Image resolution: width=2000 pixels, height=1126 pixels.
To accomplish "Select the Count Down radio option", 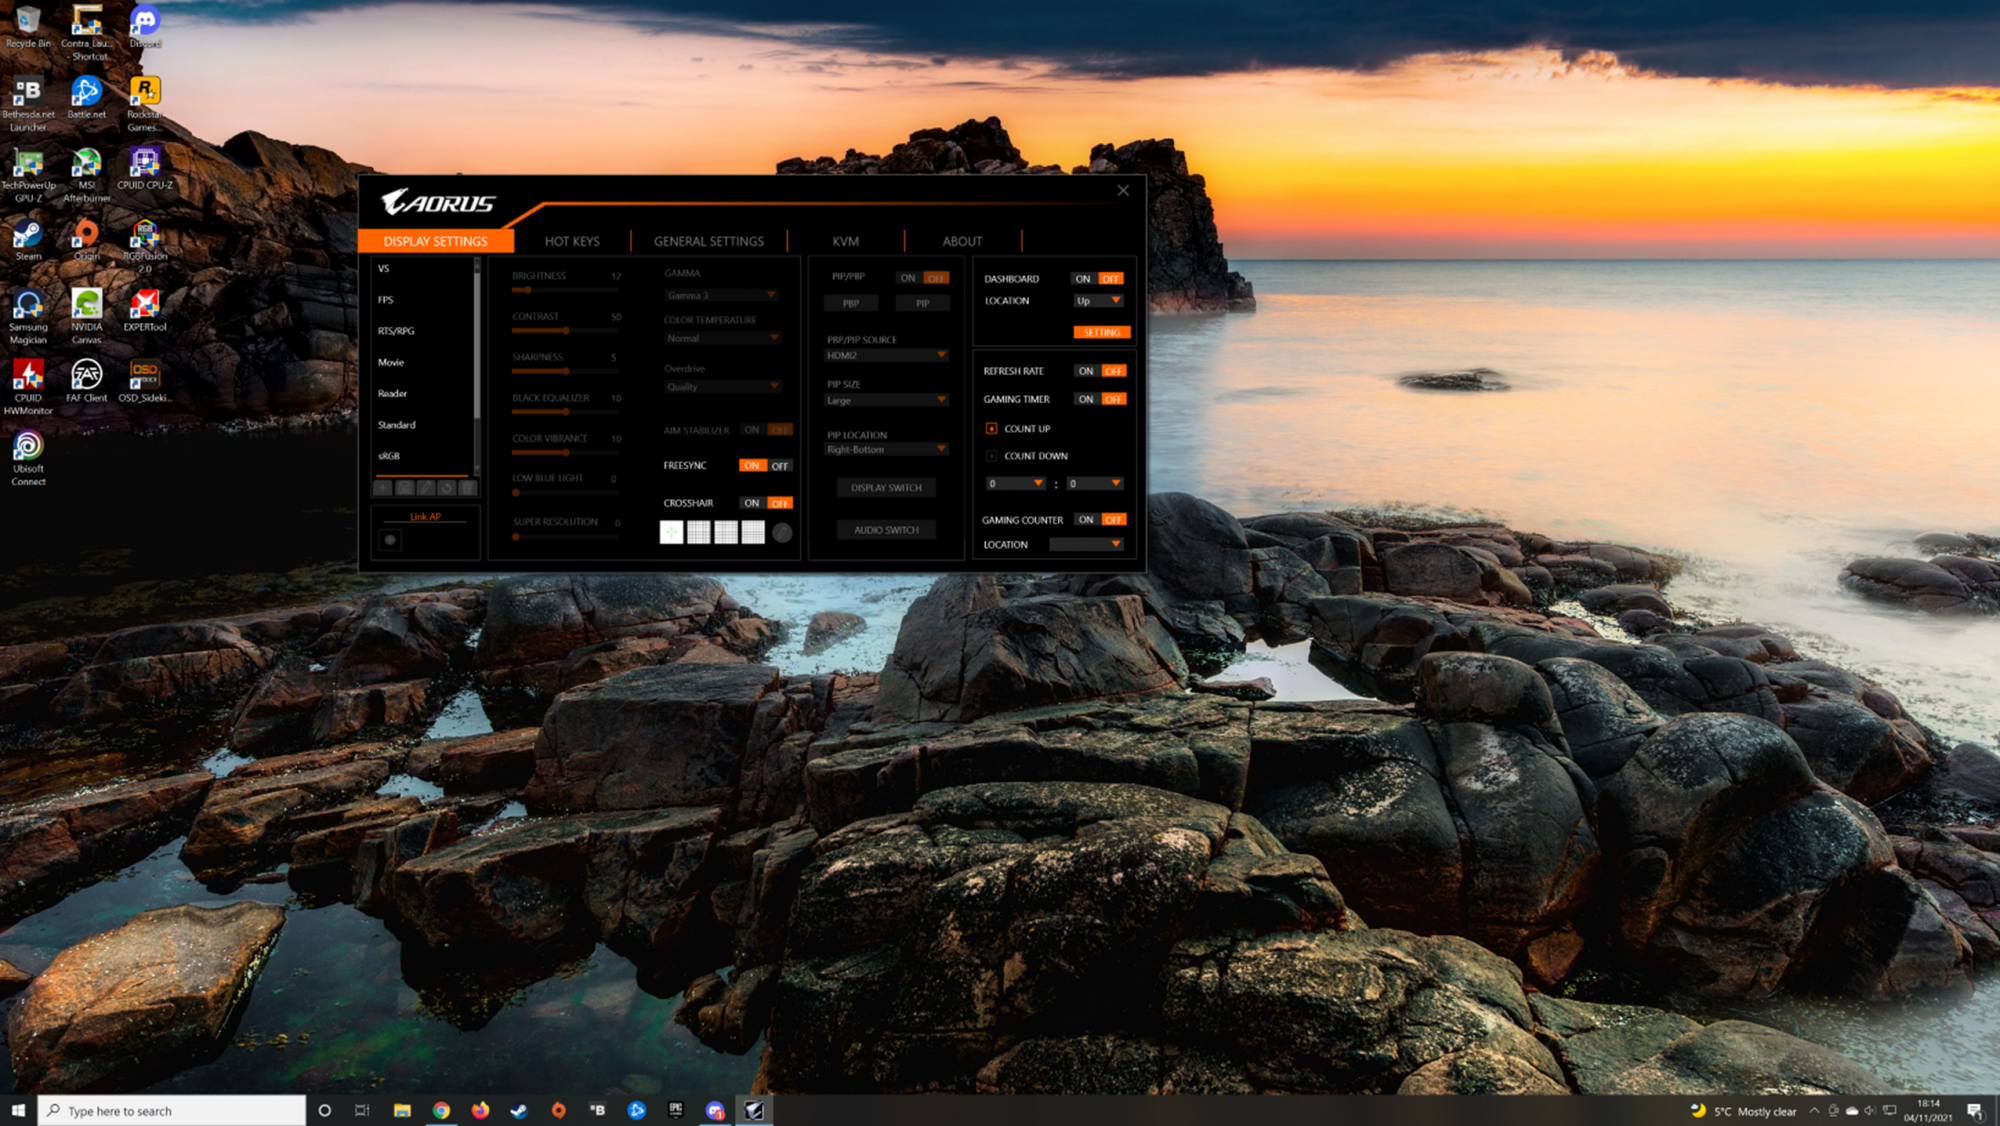I will (991, 456).
